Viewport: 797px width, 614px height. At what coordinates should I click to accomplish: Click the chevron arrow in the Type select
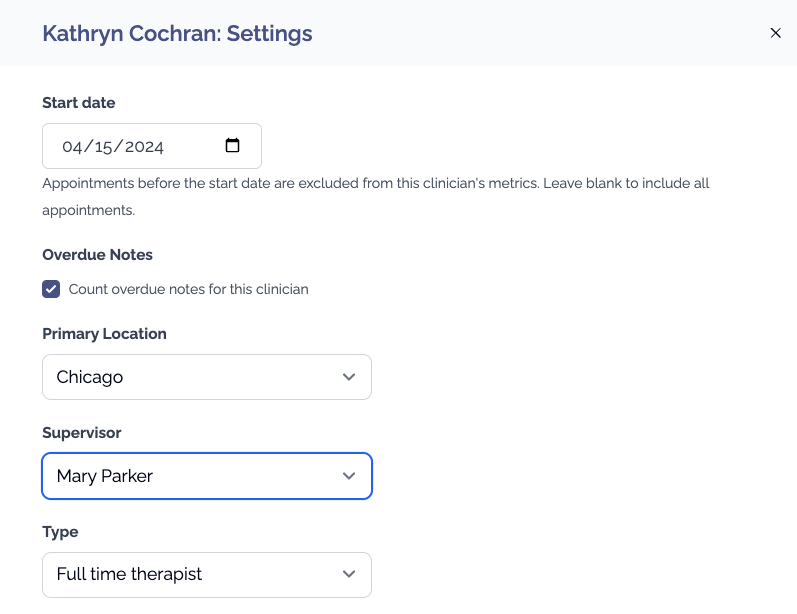pyautogui.click(x=349, y=574)
